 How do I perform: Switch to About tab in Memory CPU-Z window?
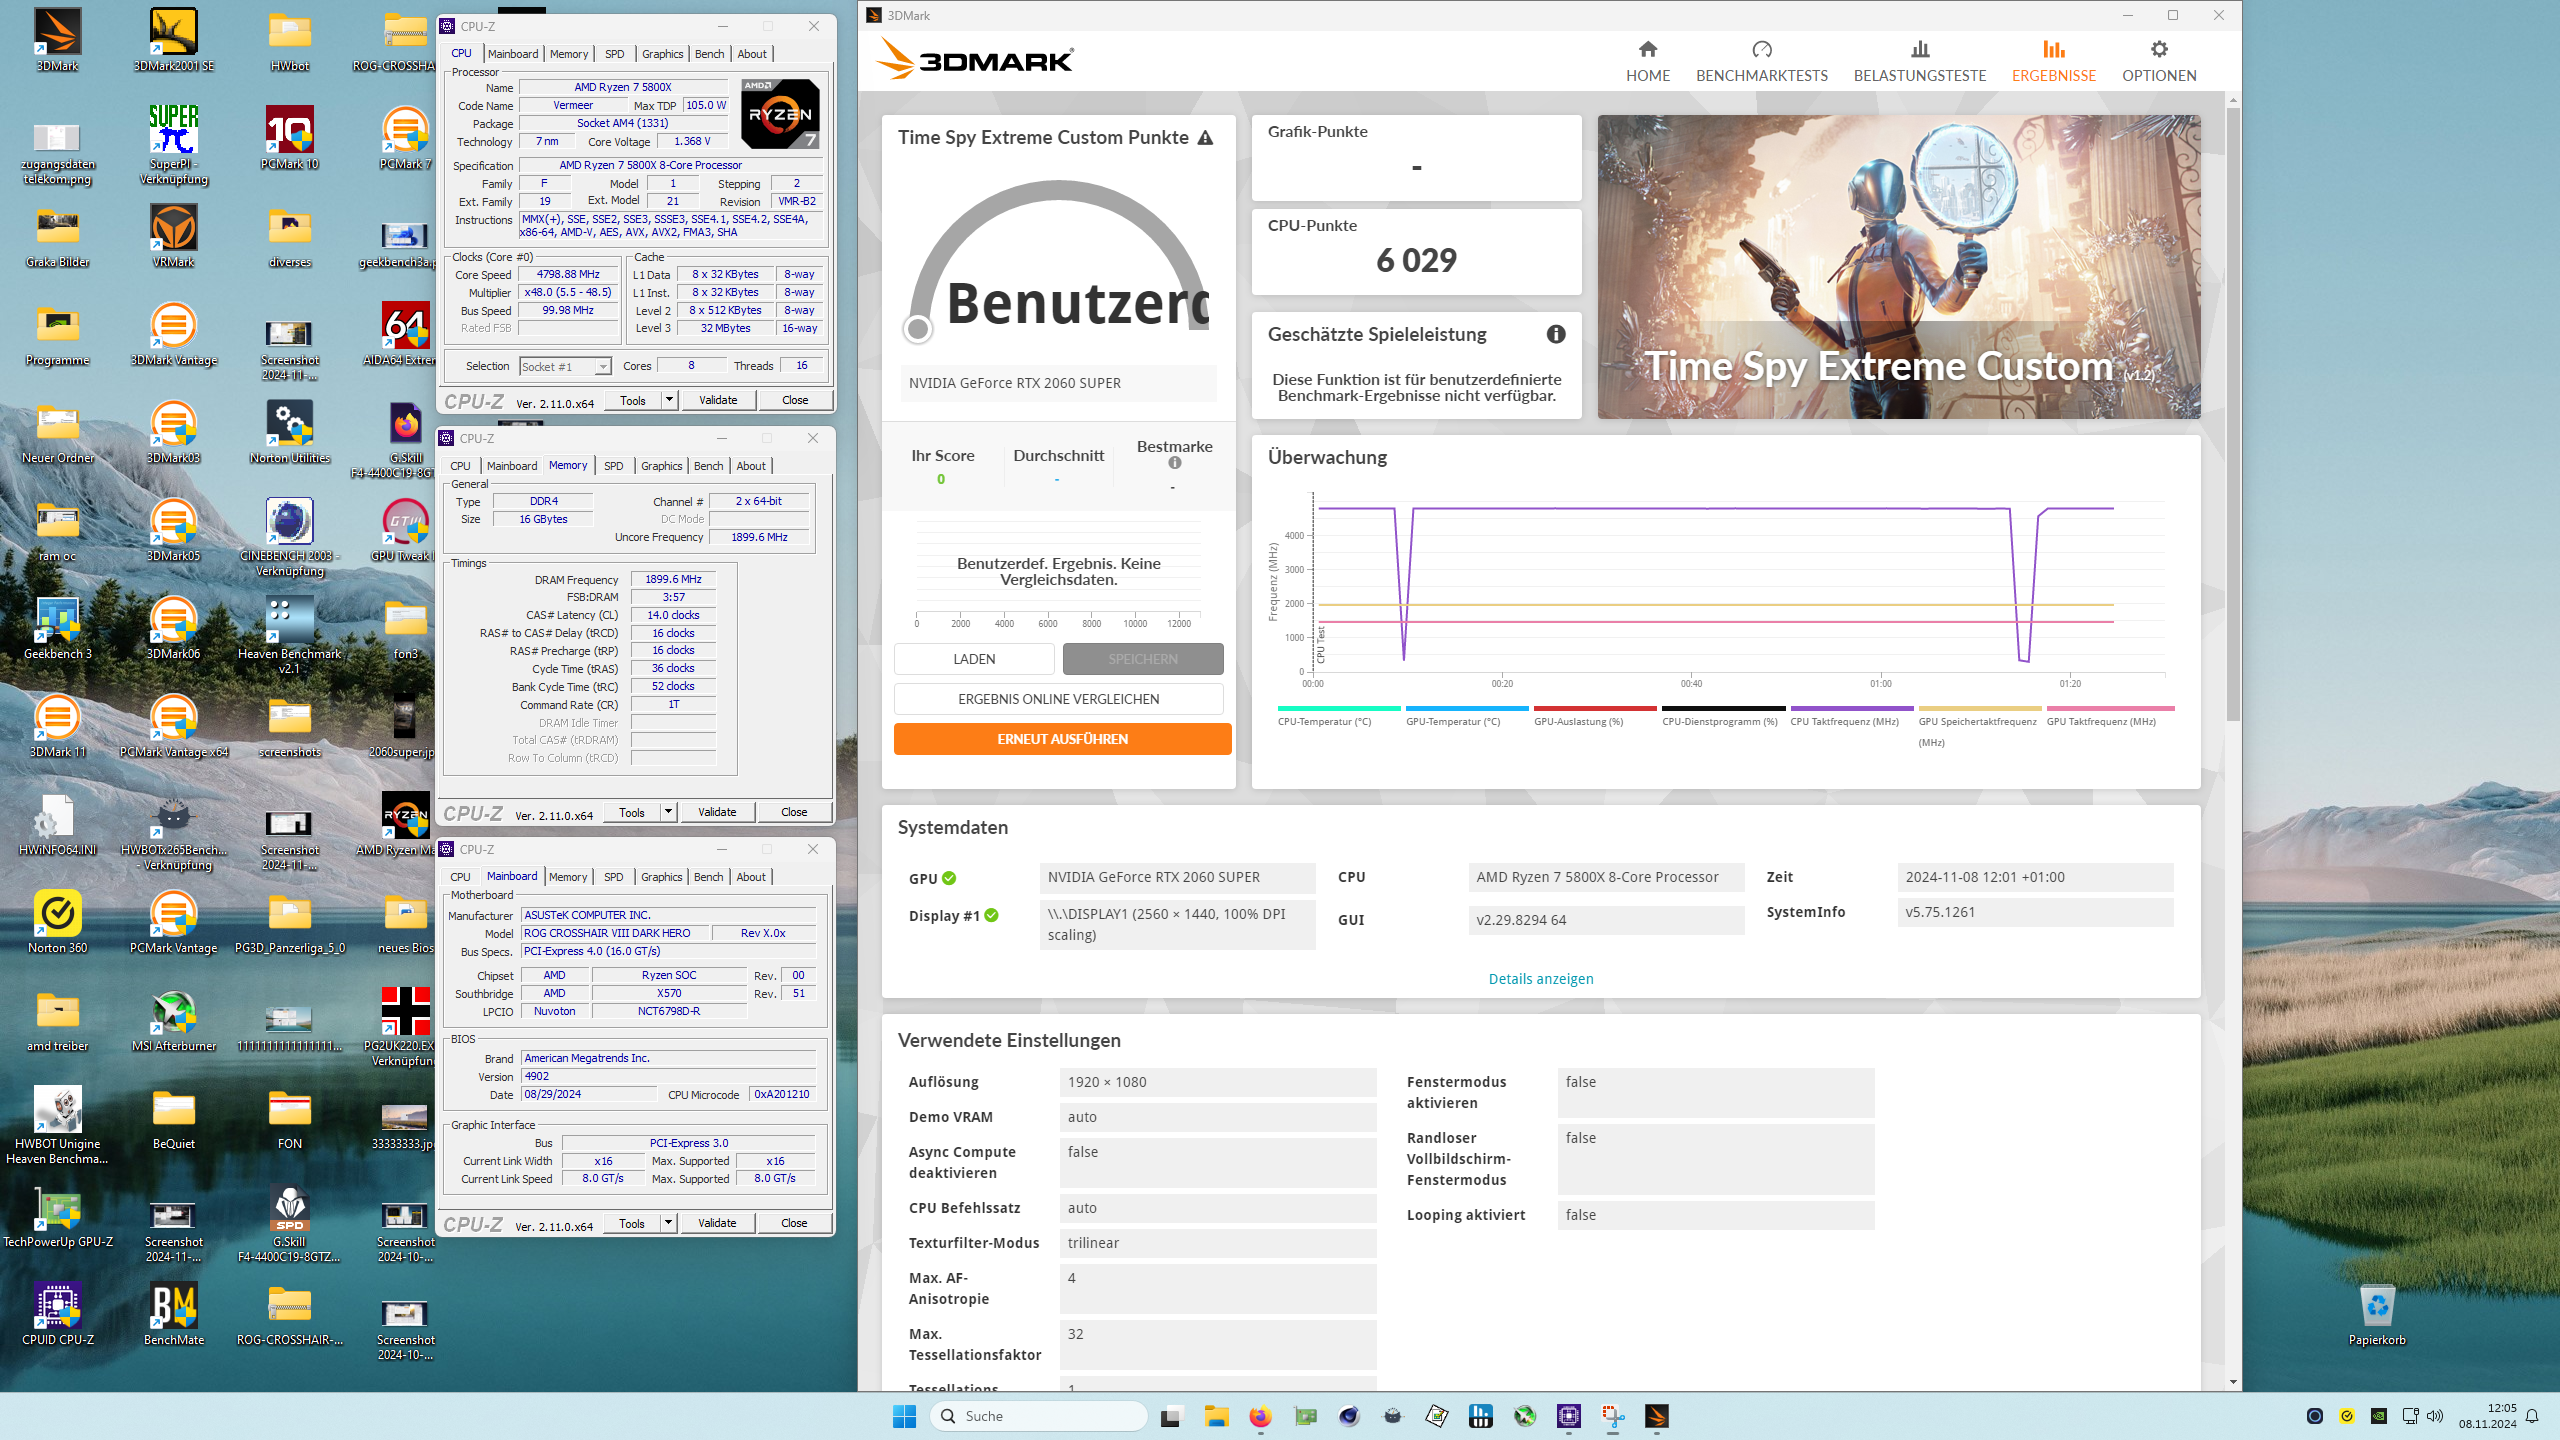(751, 466)
